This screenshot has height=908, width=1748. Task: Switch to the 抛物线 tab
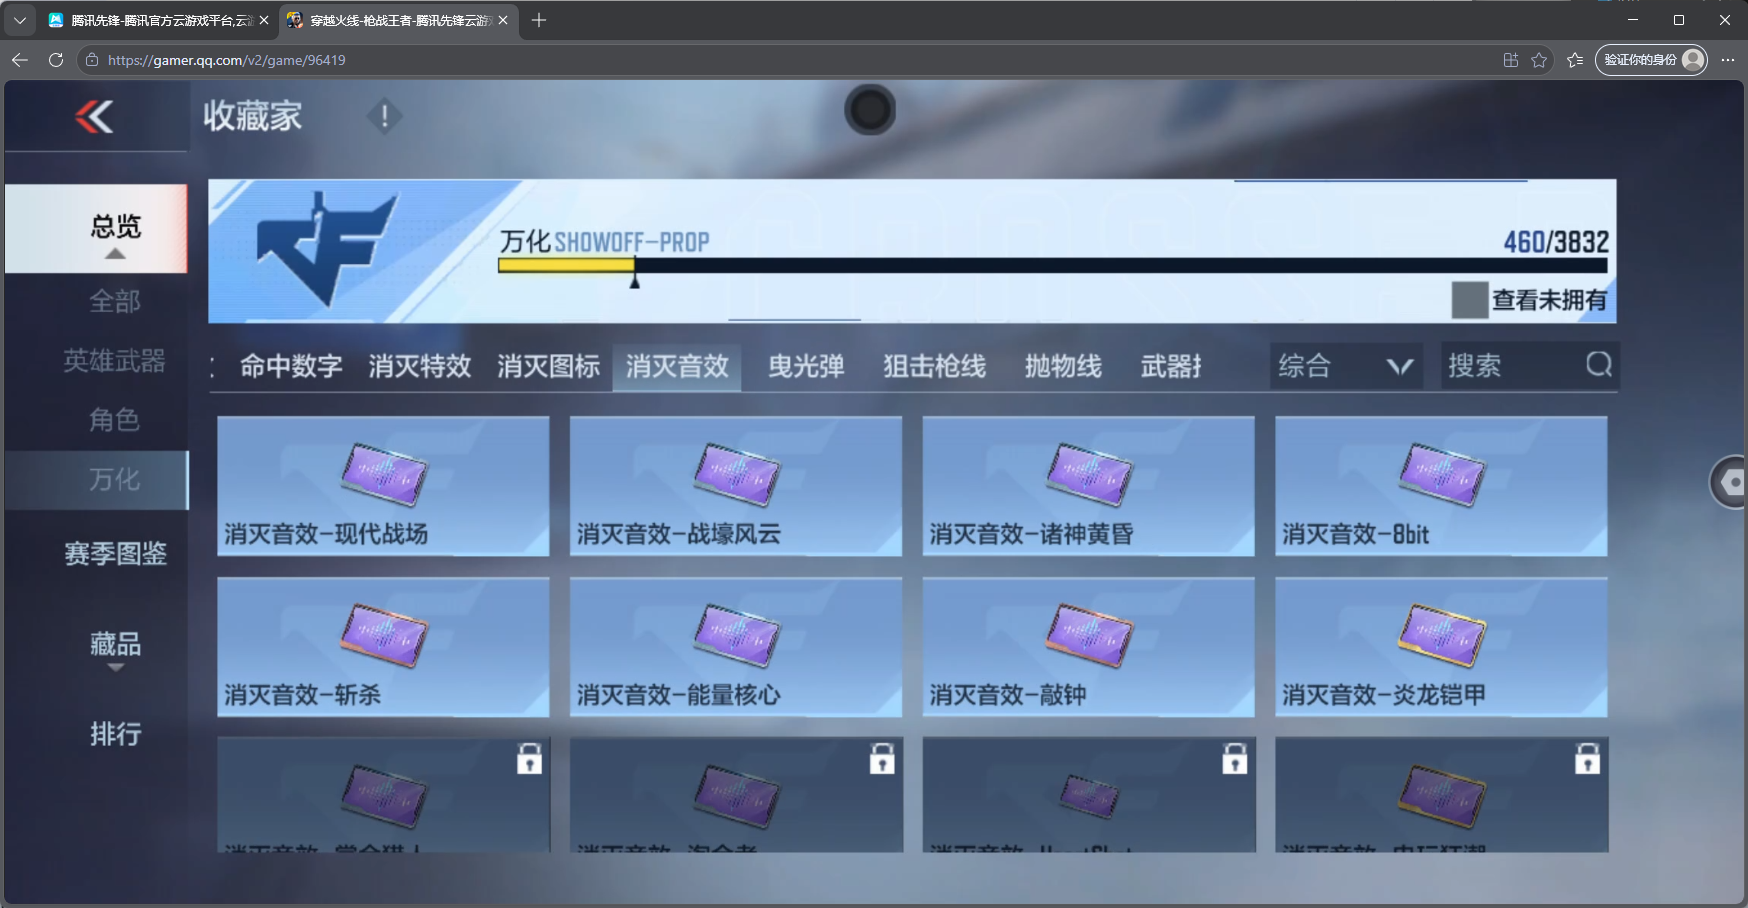point(1063,366)
